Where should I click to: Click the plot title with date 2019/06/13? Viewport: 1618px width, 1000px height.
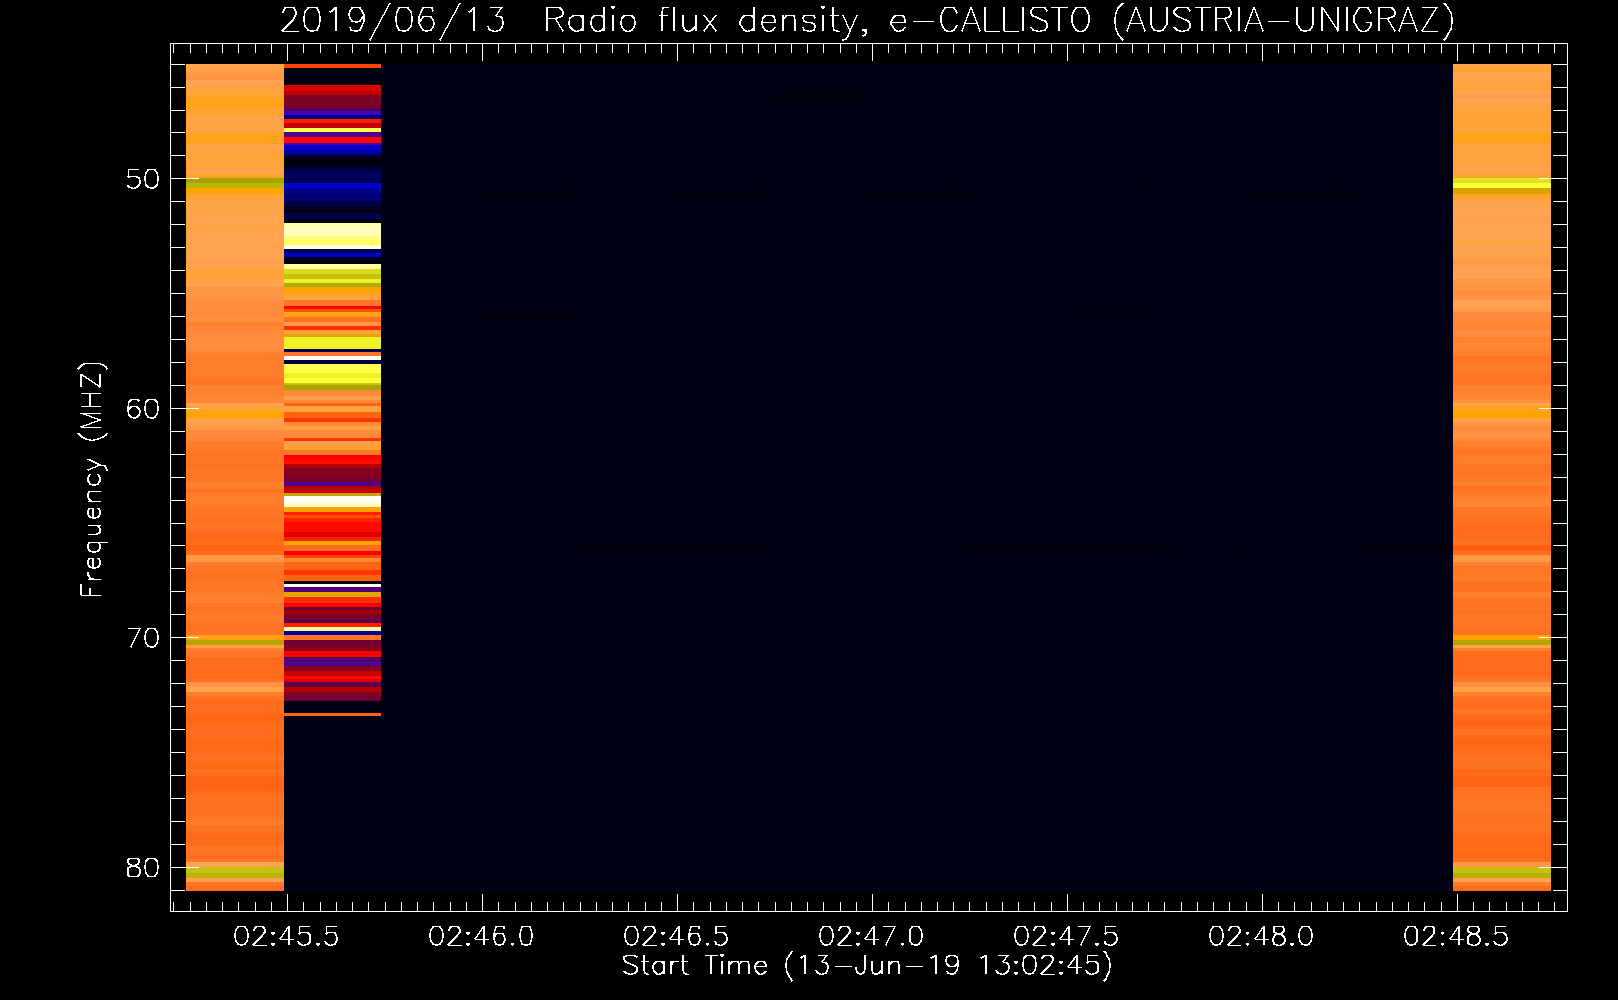coord(867,20)
